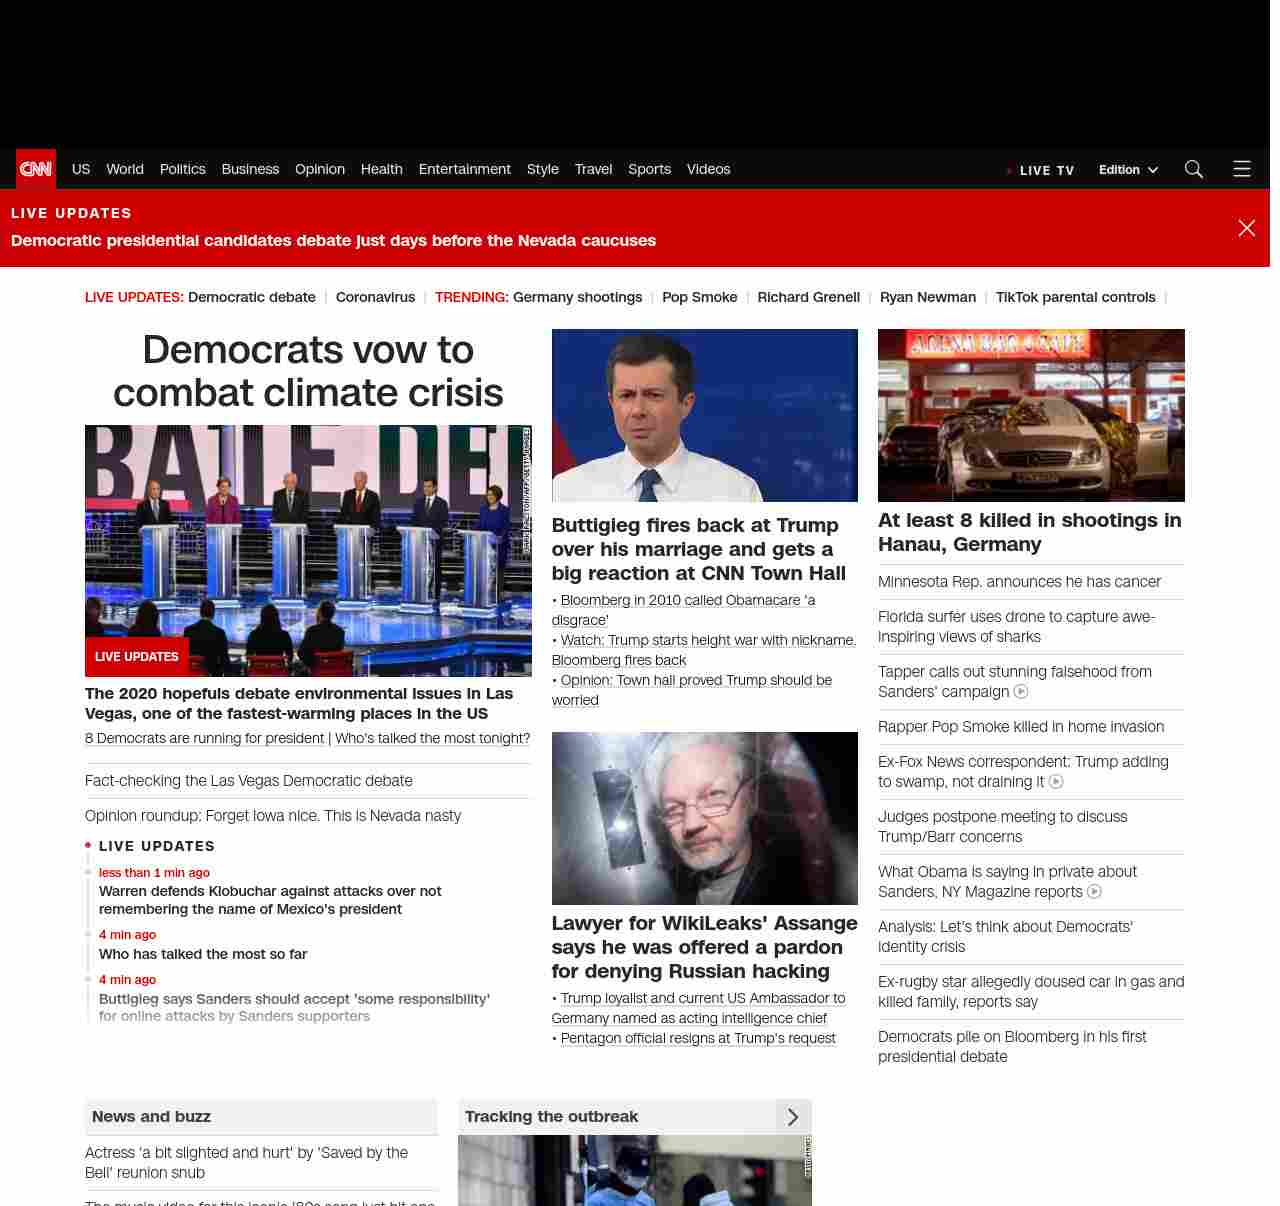Click next arrow in Tracking the outbreak
The width and height of the screenshot is (1280, 1206).
pos(793,1117)
